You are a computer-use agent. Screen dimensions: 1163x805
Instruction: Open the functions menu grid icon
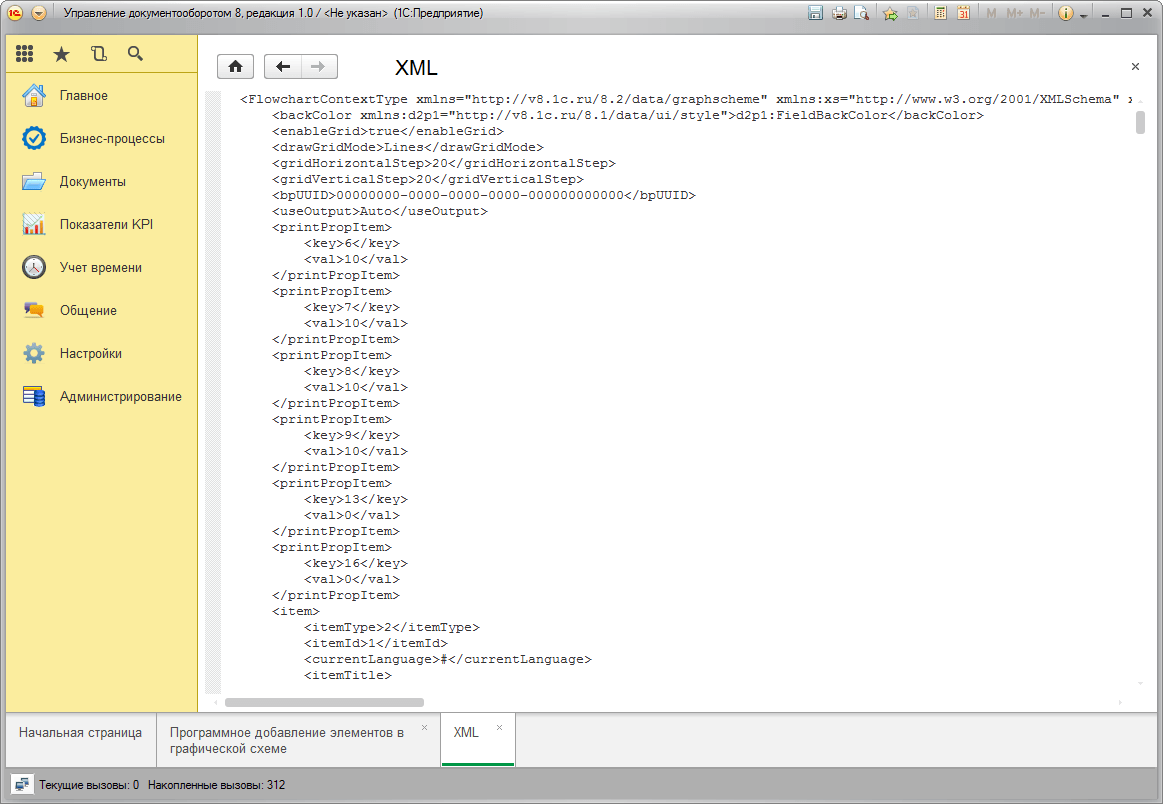(x=25, y=54)
